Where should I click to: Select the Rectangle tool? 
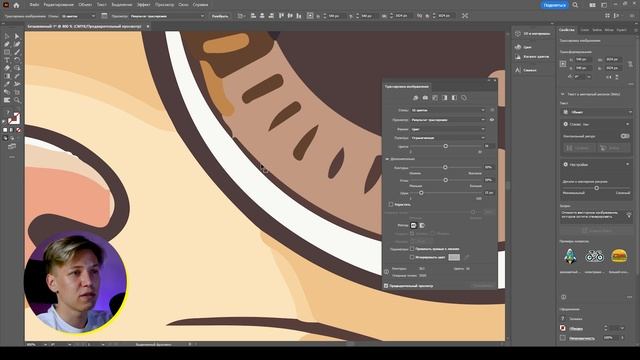[x=7, y=52]
